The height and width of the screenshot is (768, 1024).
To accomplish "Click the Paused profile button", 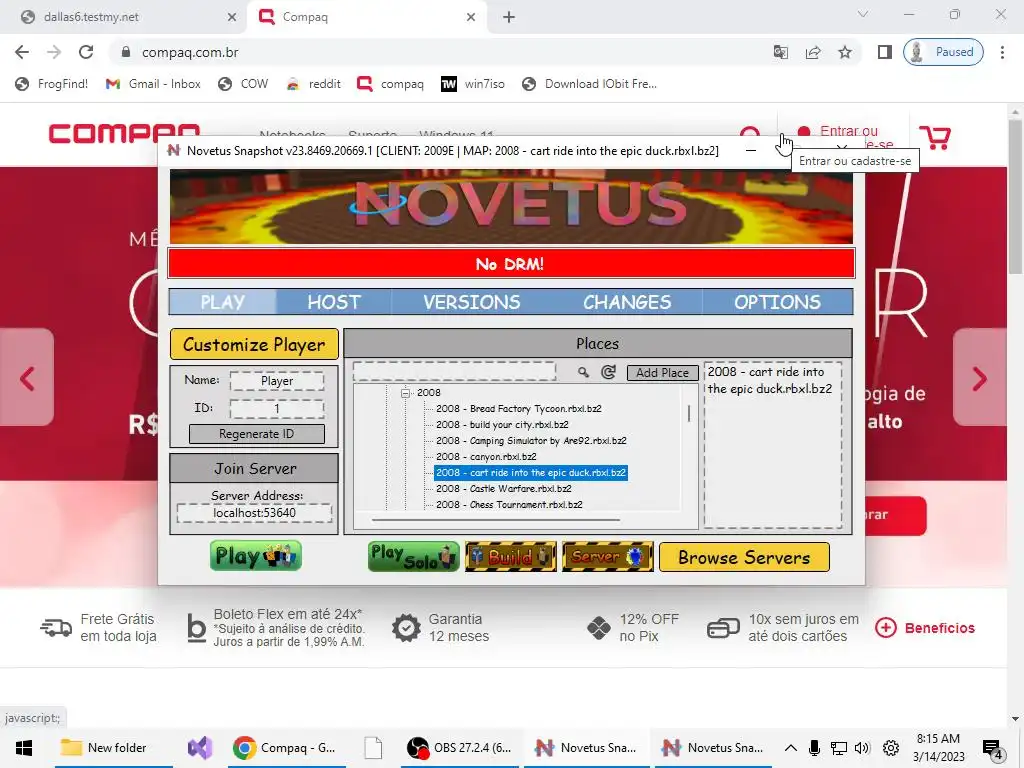I will pos(943,52).
